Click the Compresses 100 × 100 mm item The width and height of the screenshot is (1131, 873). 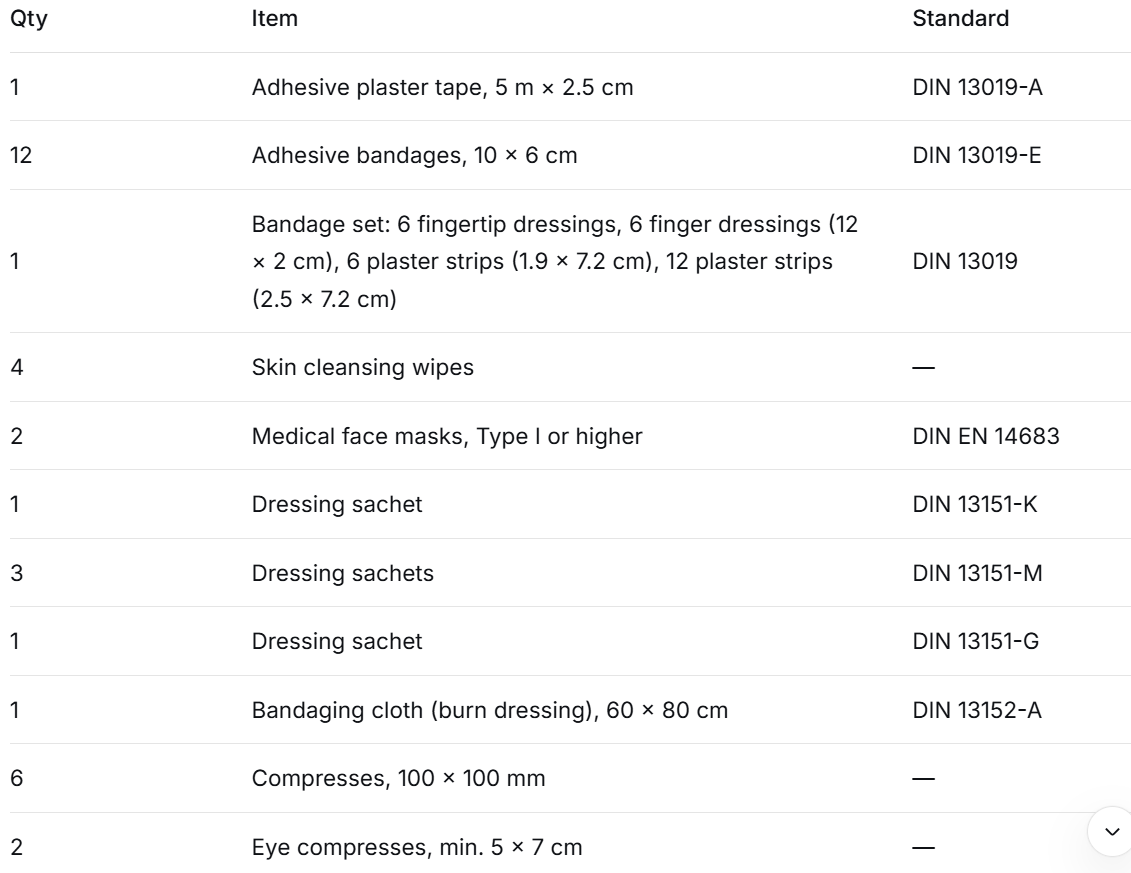pos(398,778)
